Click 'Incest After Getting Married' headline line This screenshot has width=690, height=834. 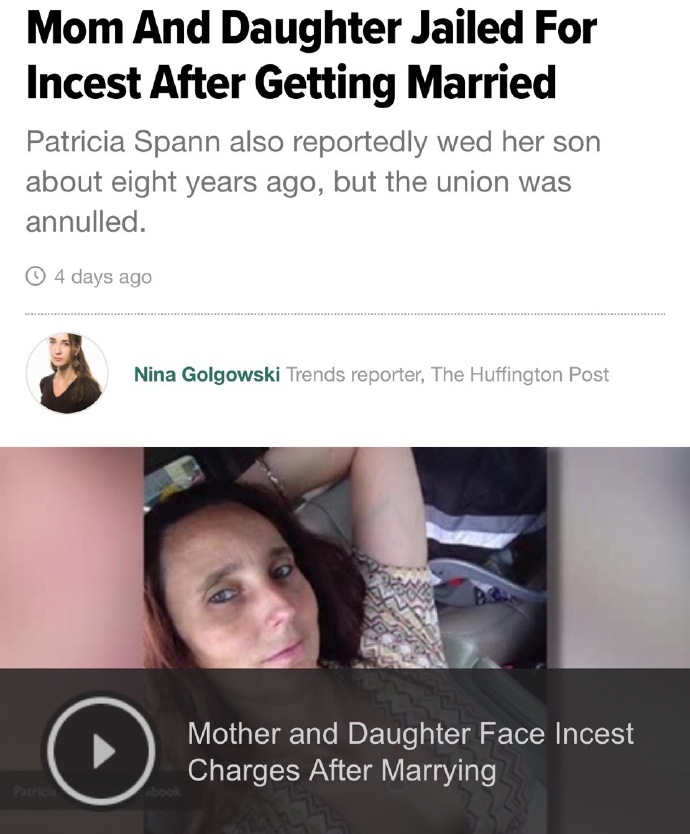pyautogui.click(x=291, y=81)
